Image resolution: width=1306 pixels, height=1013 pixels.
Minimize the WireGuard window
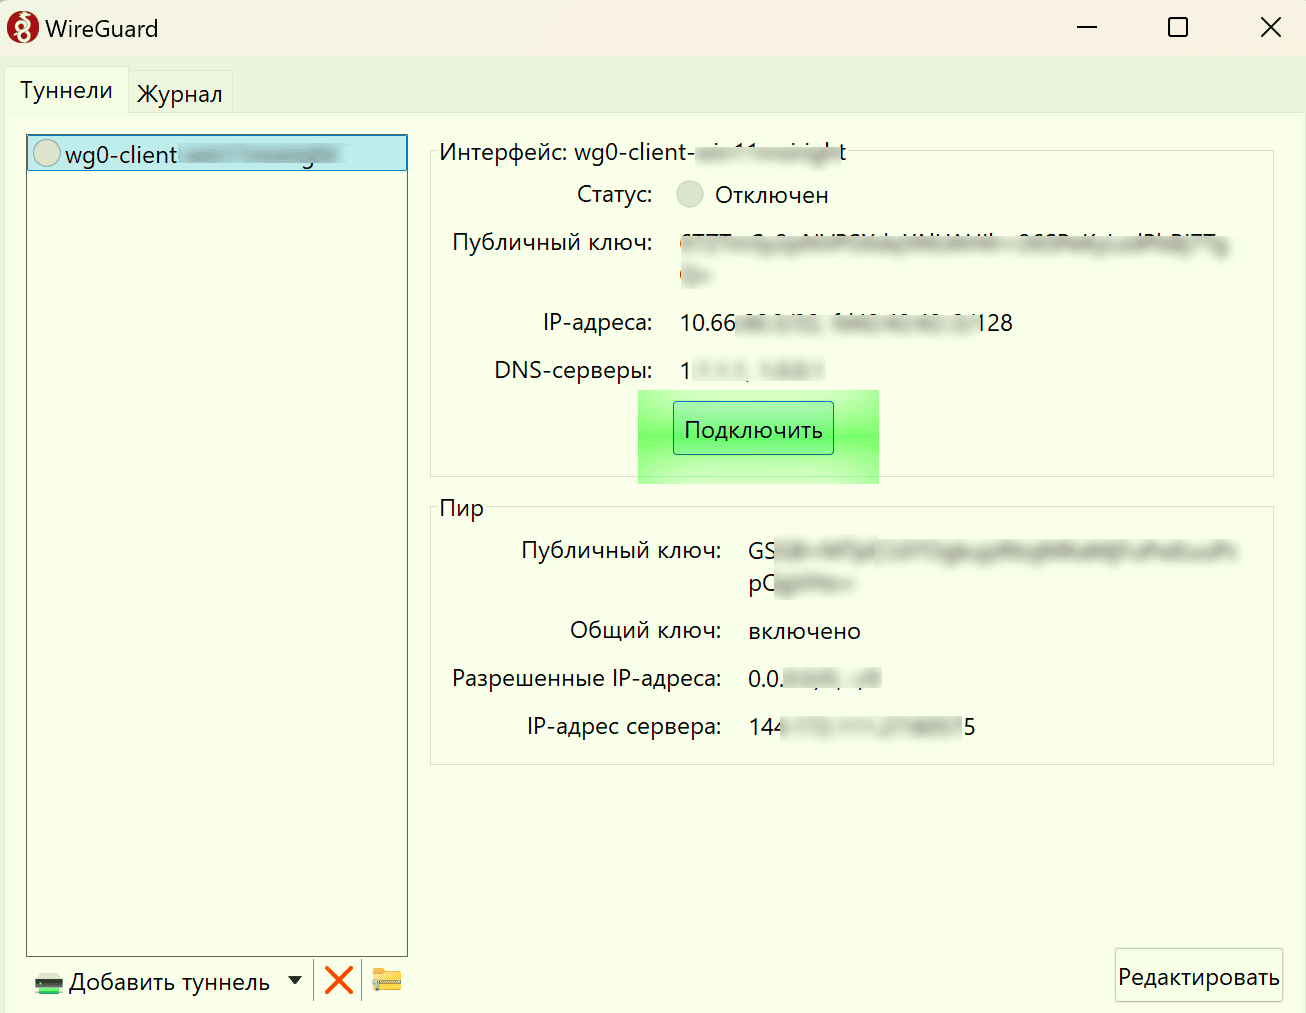click(x=1087, y=27)
